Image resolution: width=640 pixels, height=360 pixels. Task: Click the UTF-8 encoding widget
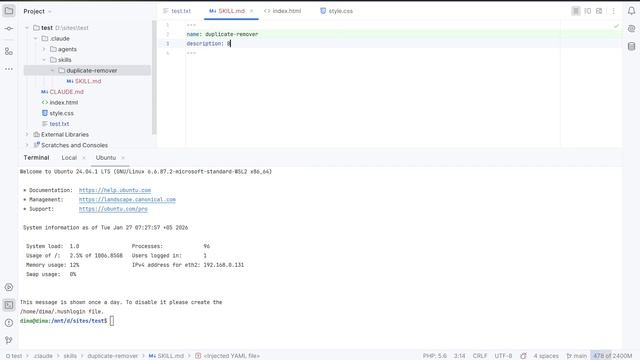click(x=503, y=356)
